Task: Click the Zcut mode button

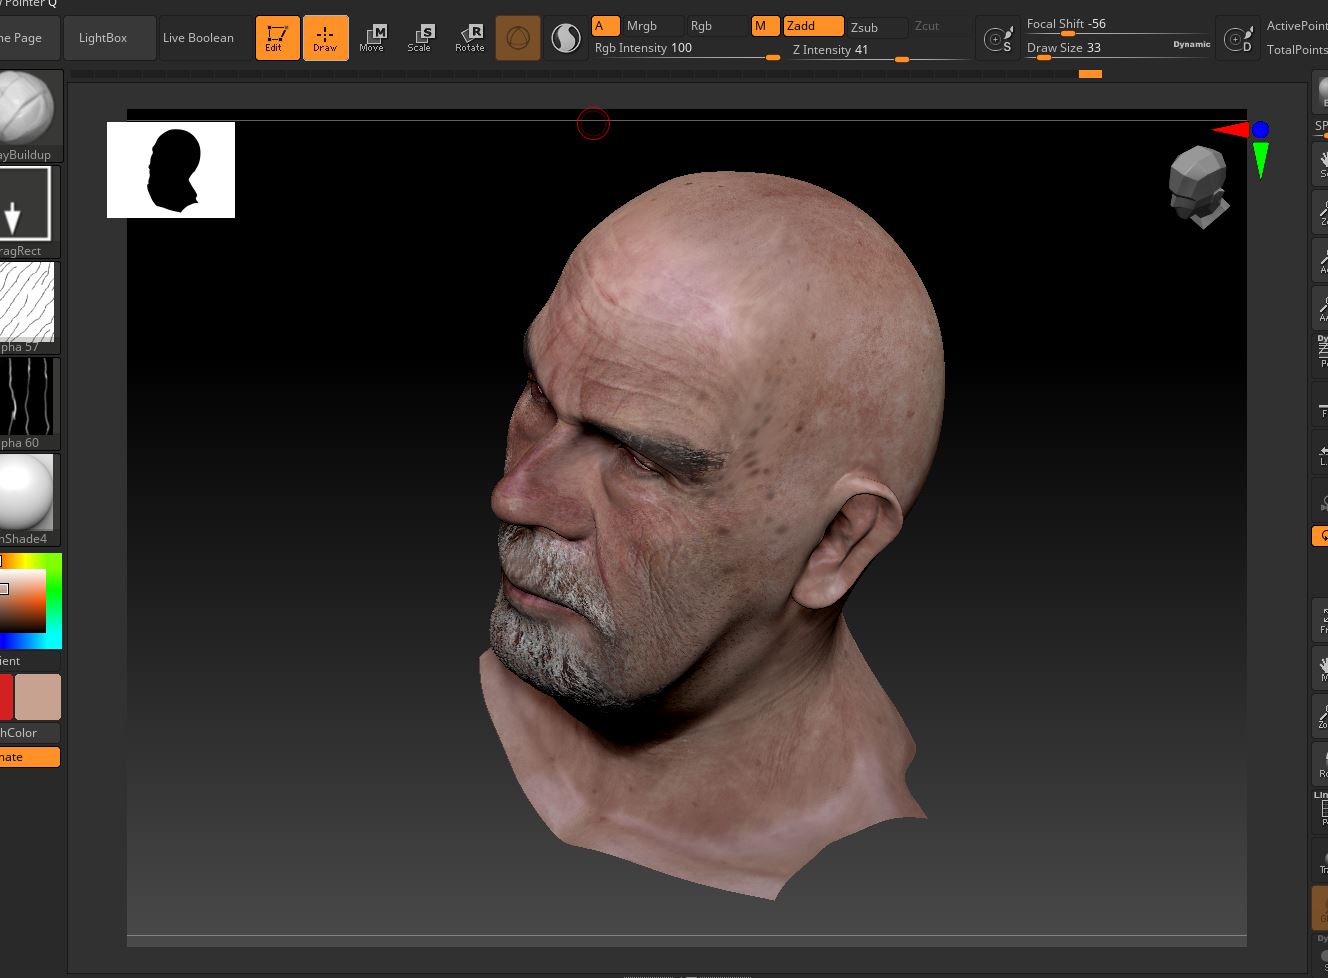Action: [940, 26]
